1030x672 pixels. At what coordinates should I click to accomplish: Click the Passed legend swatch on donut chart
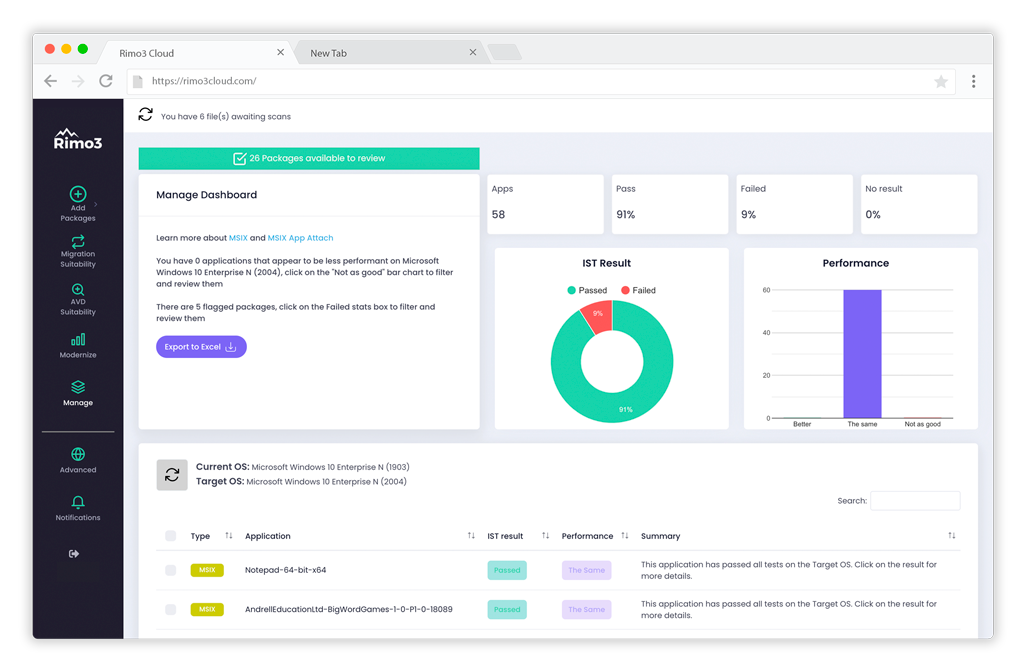pos(571,290)
